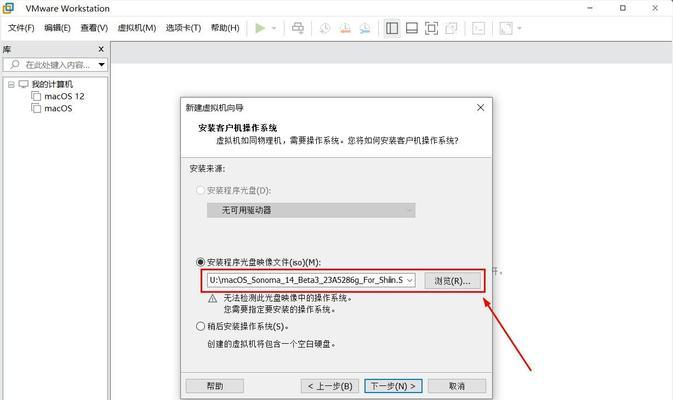This screenshot has height=400, width=673.
Task: Click the green Power On play icon
Action: [260, 28]
